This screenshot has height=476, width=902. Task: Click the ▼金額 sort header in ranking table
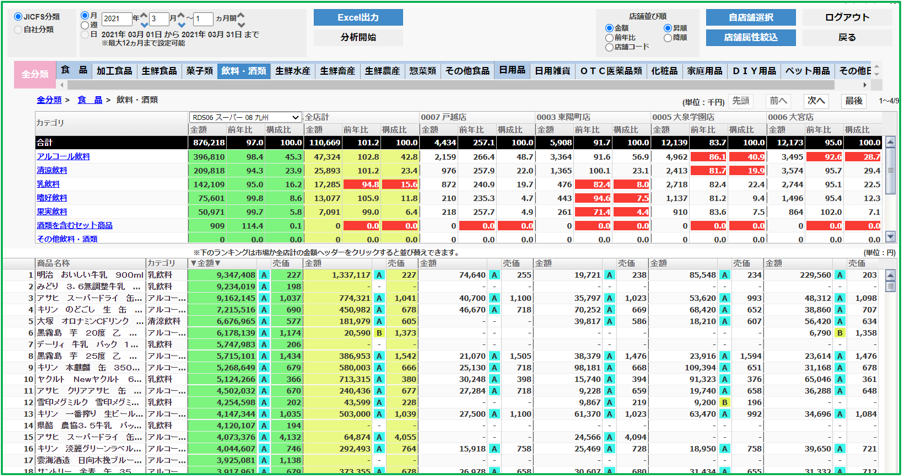pos(205,263)
